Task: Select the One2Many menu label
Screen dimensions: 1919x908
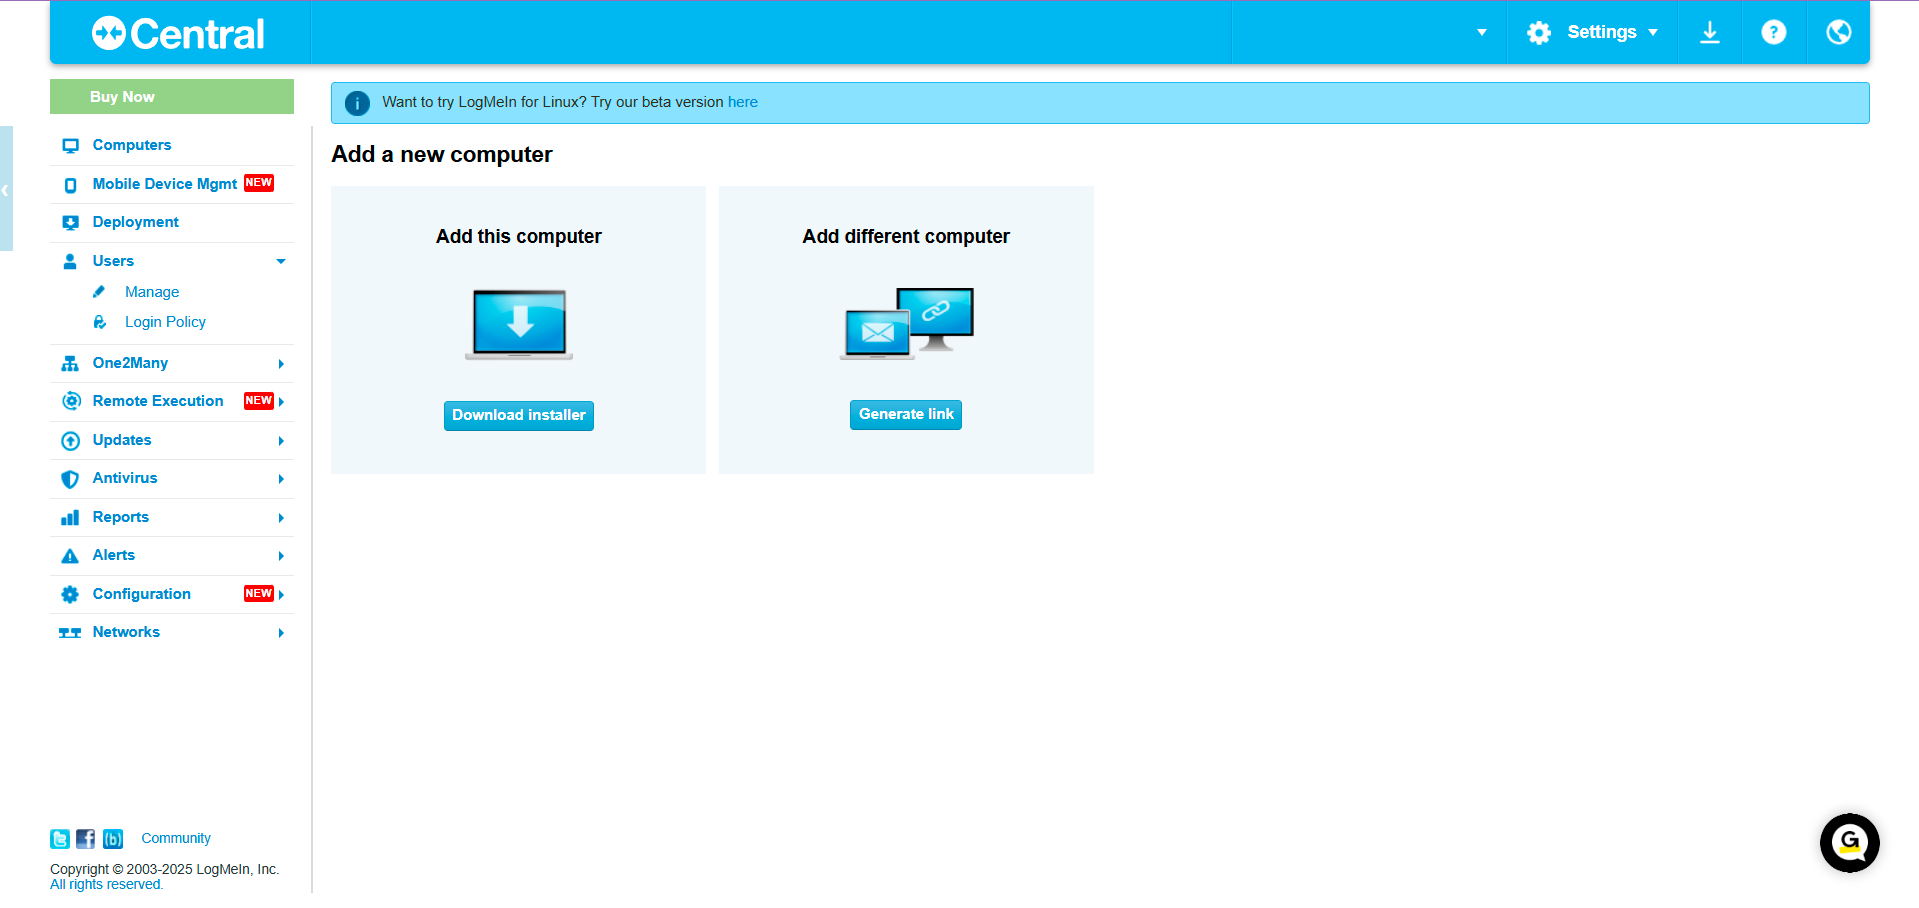Action: pyautogui.click(x=130, y=363)
